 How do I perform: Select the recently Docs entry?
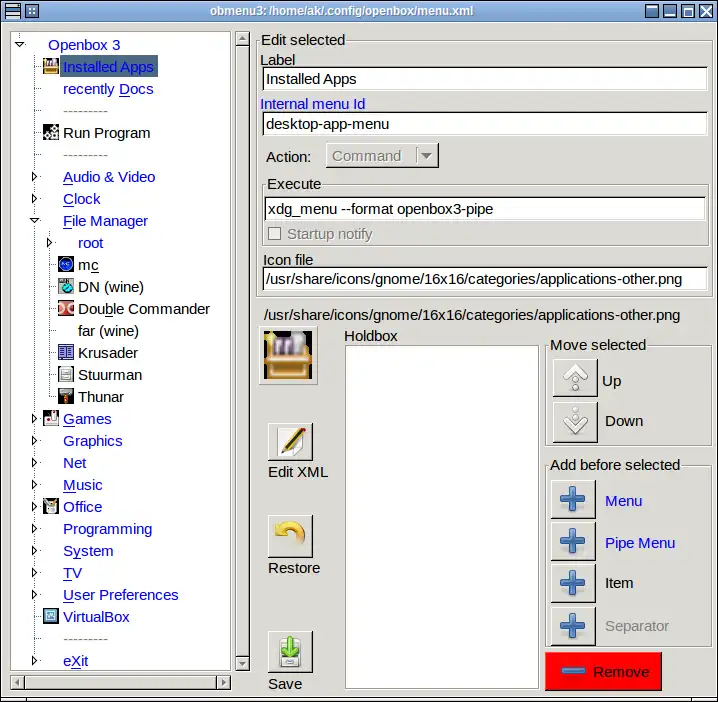108,89
